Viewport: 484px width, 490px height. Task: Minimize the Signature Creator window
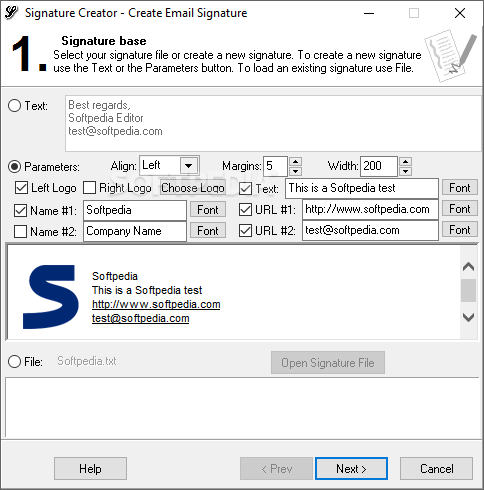369,13
